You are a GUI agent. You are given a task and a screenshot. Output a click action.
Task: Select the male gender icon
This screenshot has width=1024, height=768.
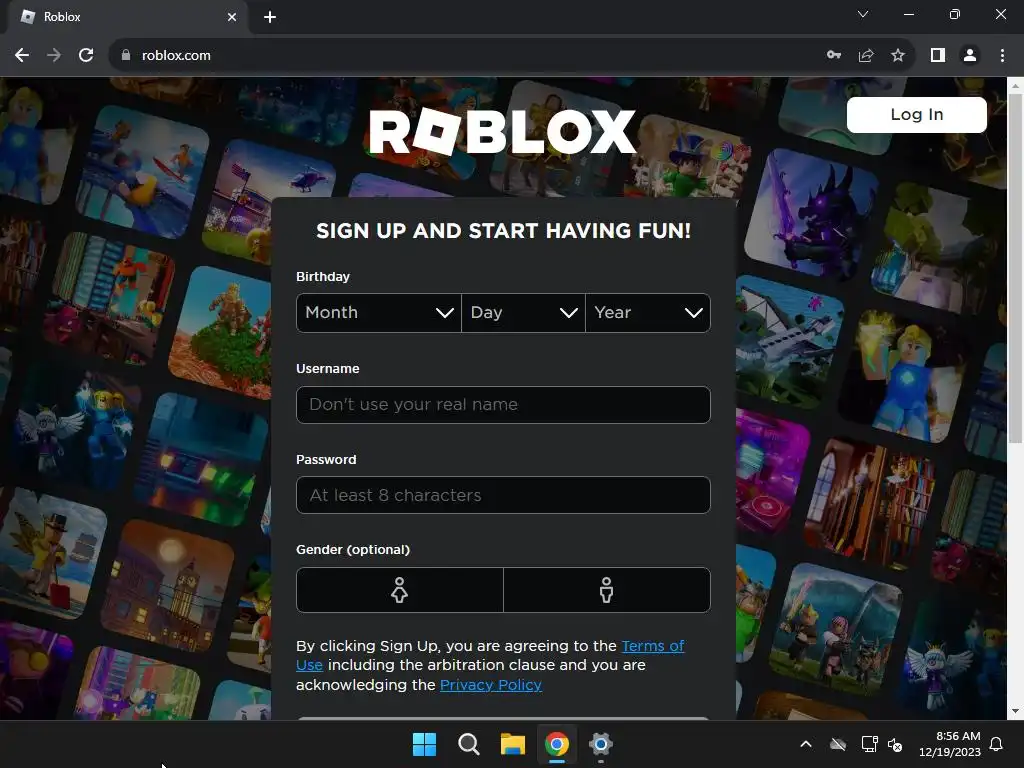pos(607,590)
